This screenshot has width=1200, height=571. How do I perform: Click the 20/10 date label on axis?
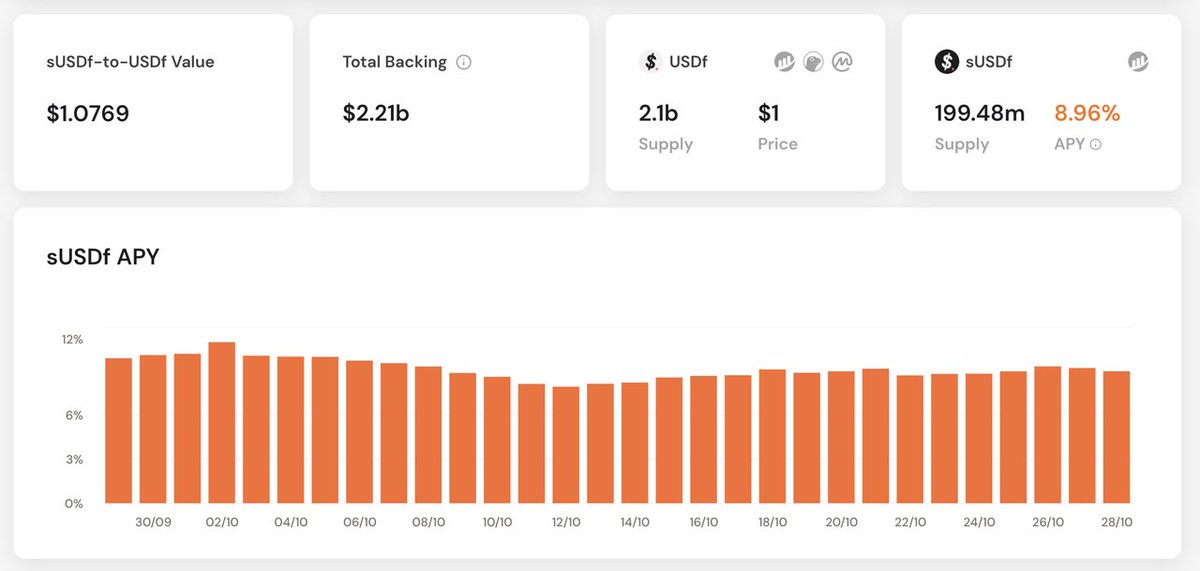841,522
